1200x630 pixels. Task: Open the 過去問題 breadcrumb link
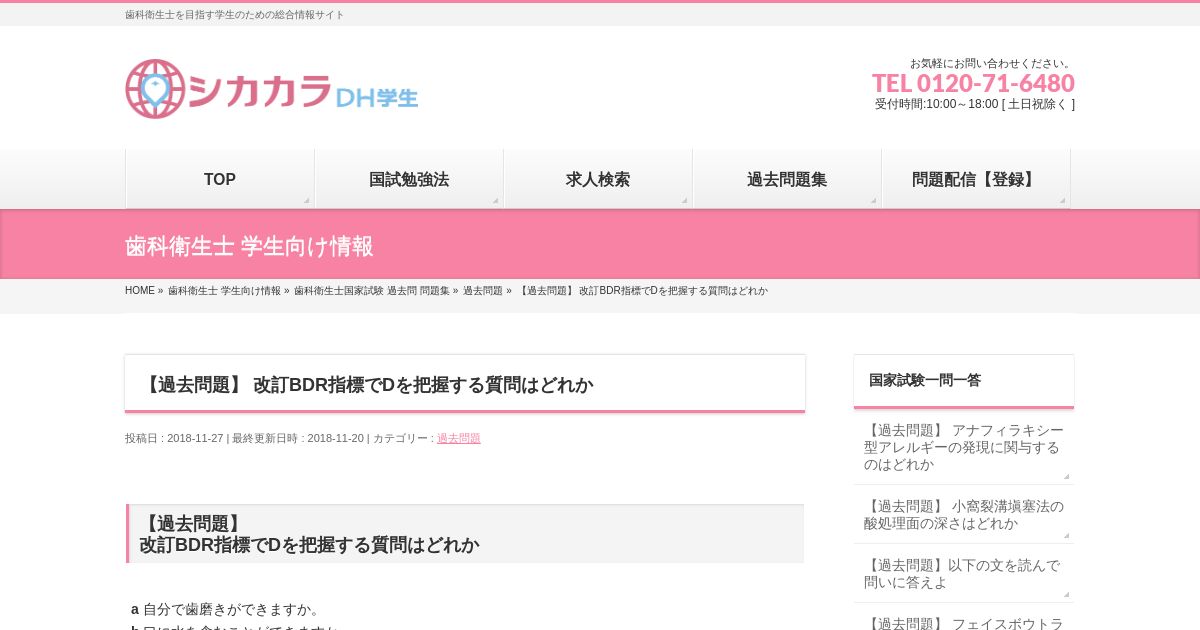483,291
